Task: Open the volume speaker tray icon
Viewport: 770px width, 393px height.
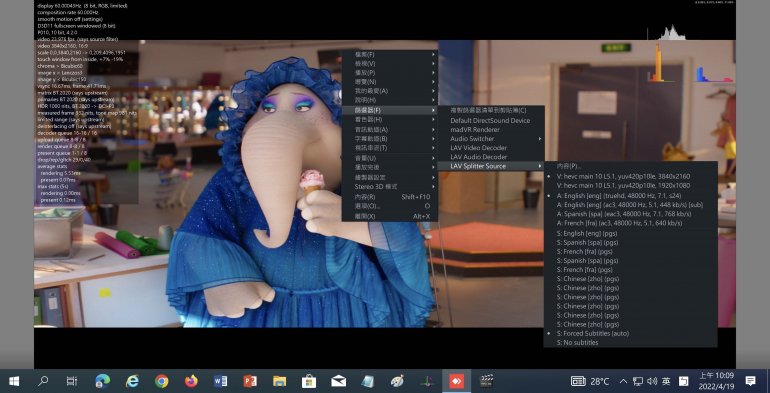Action: click(652, 381)
